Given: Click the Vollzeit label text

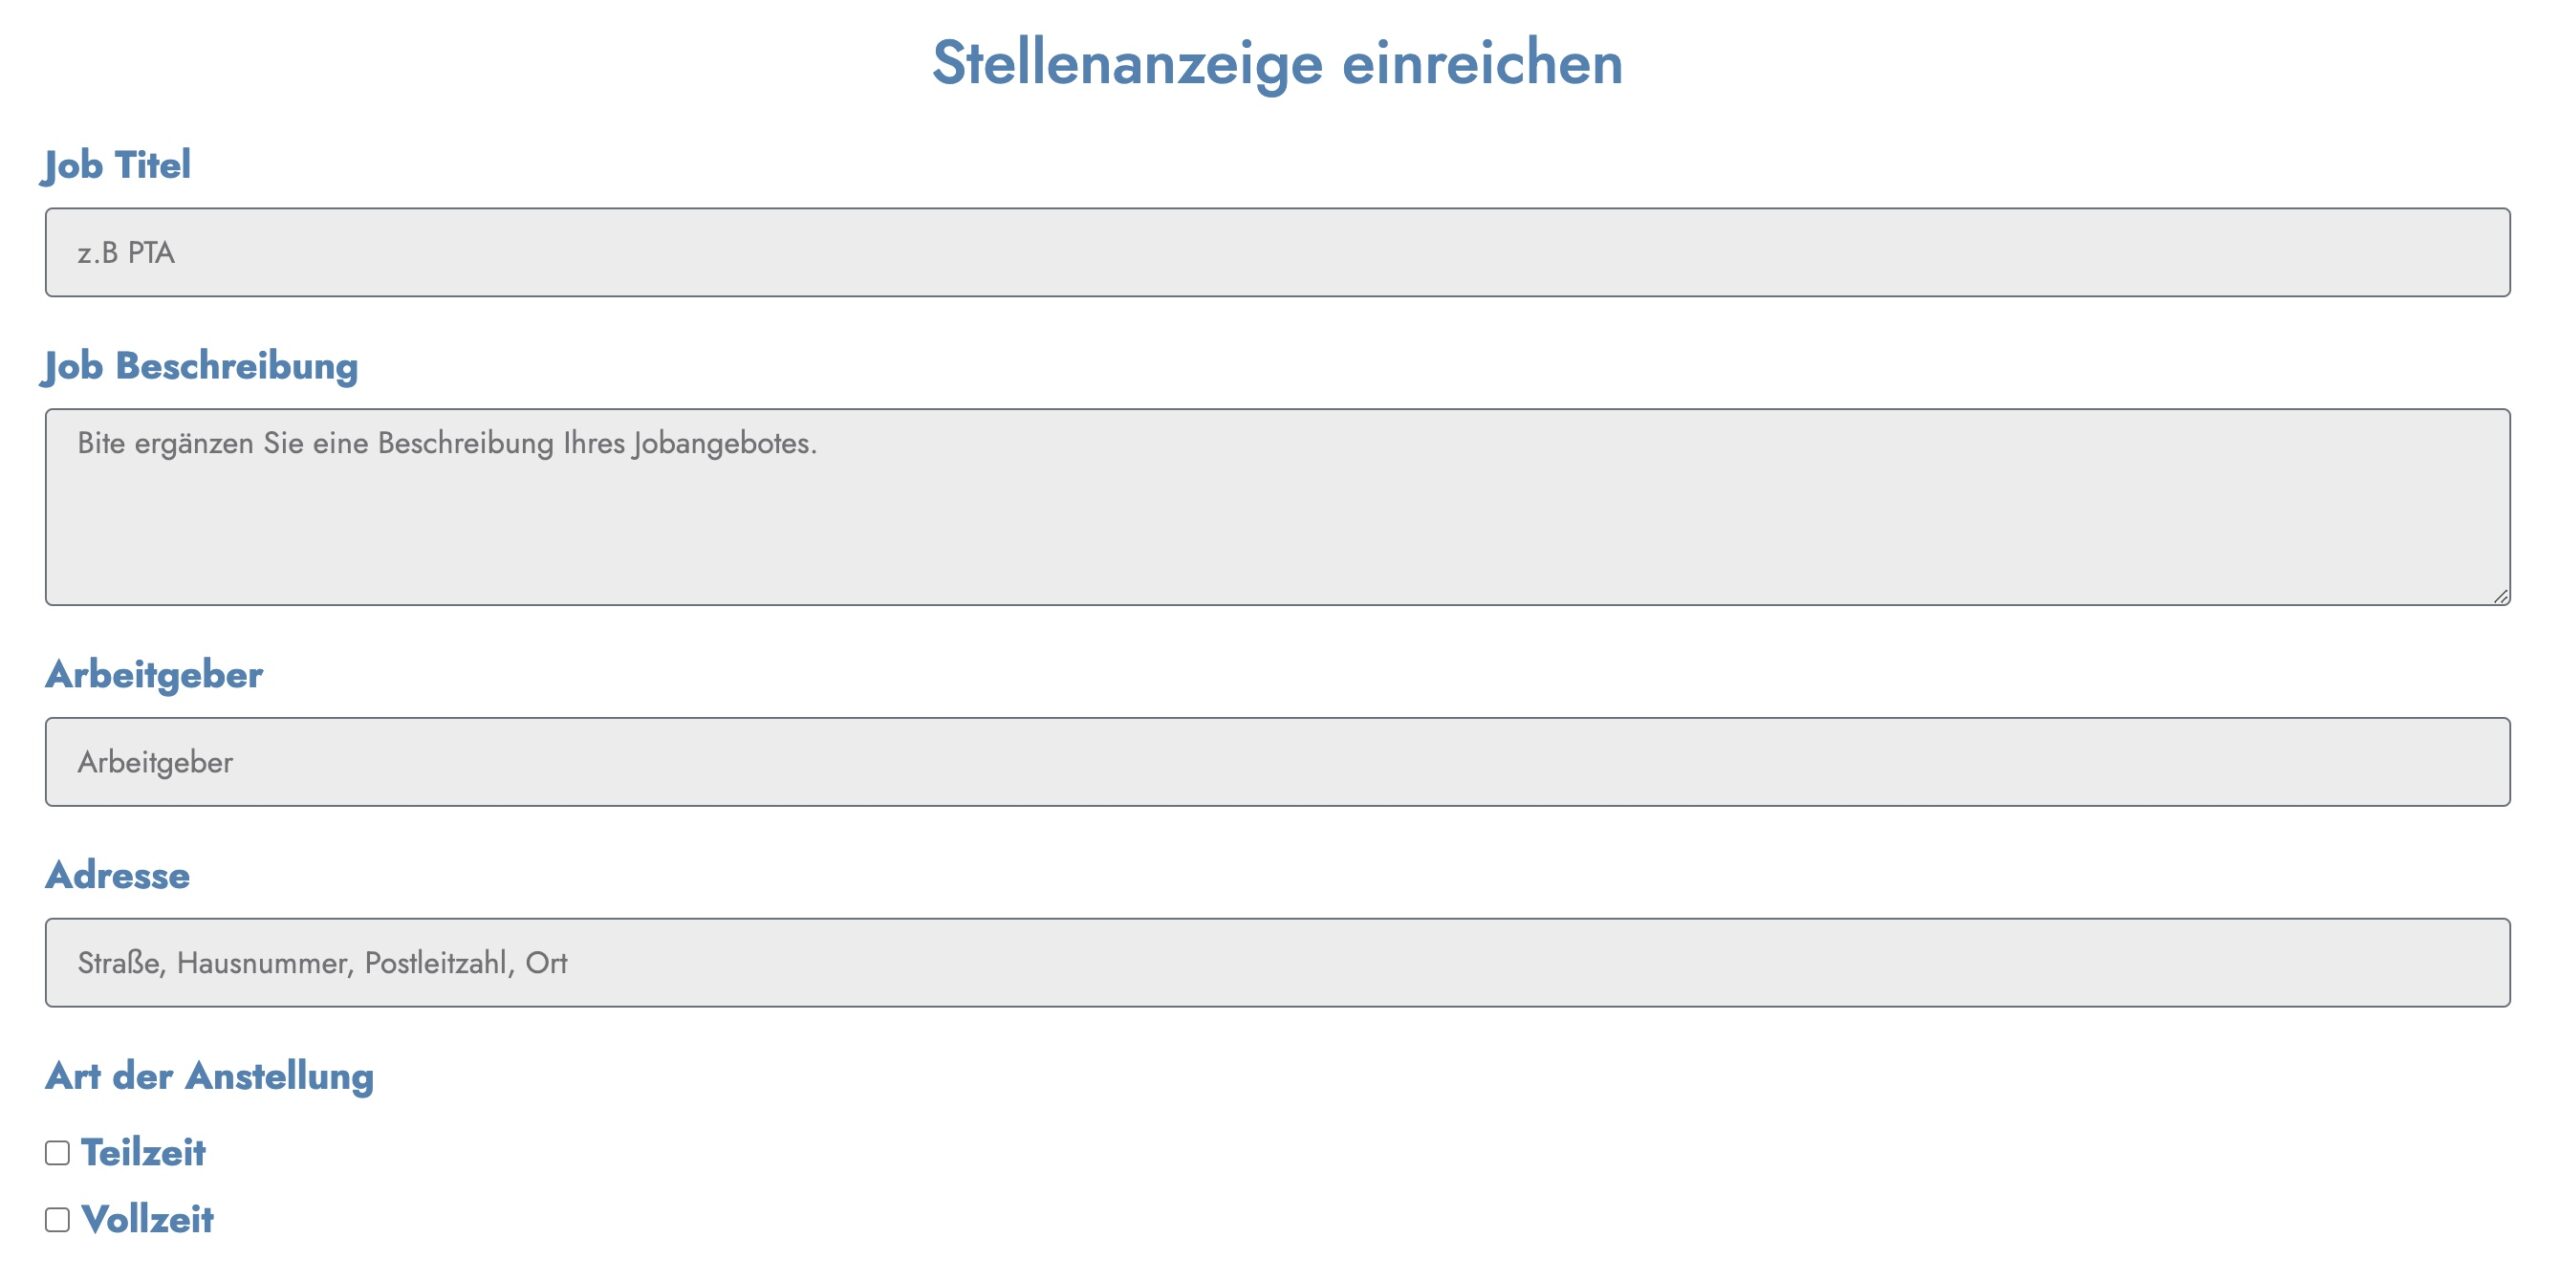Looking at the screenshot, I should coord(147,1220).
